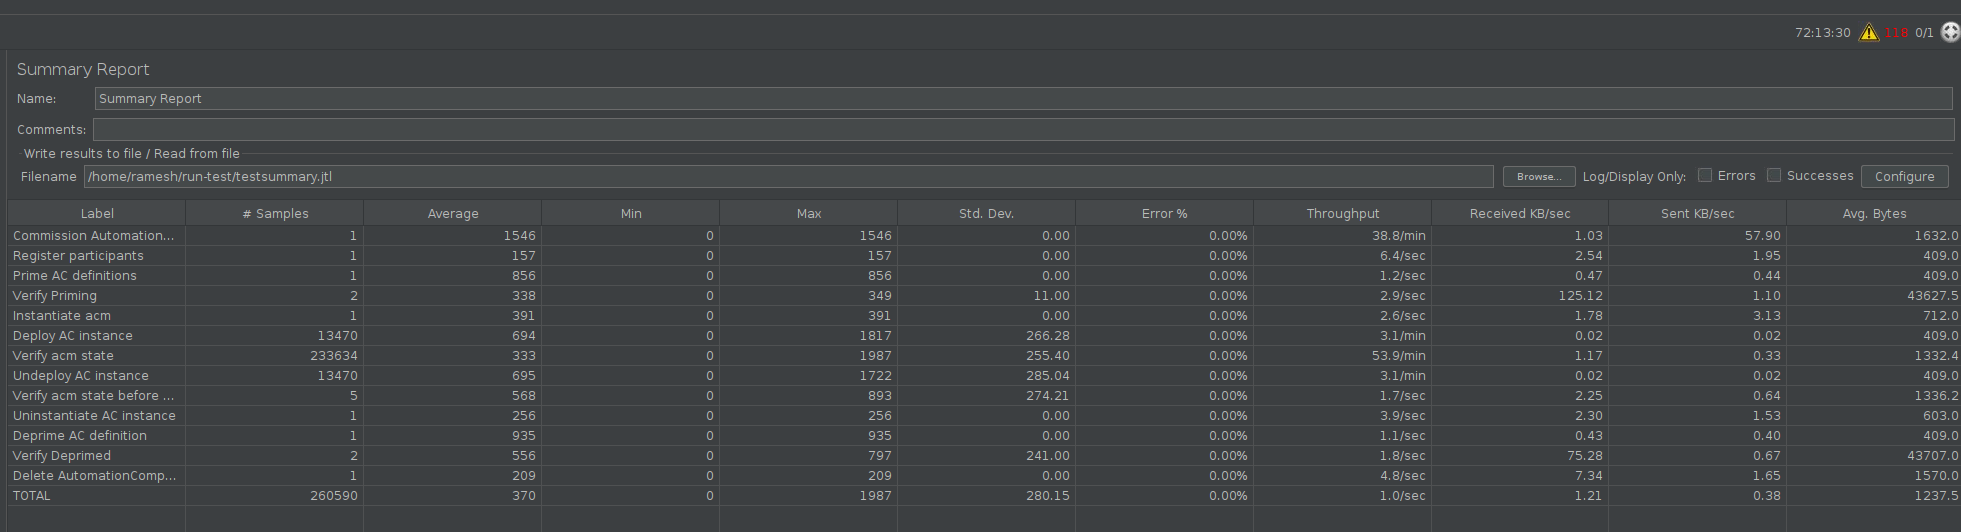This screenshot has width=1961, height=532.
Task: Sort by the Average column header
Action: 453,213
